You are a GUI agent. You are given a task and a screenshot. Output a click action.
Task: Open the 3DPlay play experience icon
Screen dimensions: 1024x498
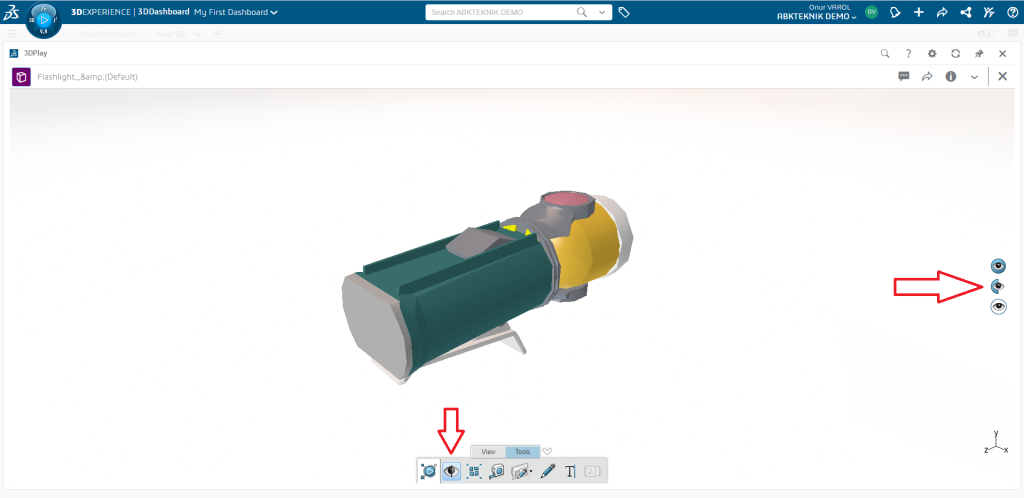click(429, 471)
